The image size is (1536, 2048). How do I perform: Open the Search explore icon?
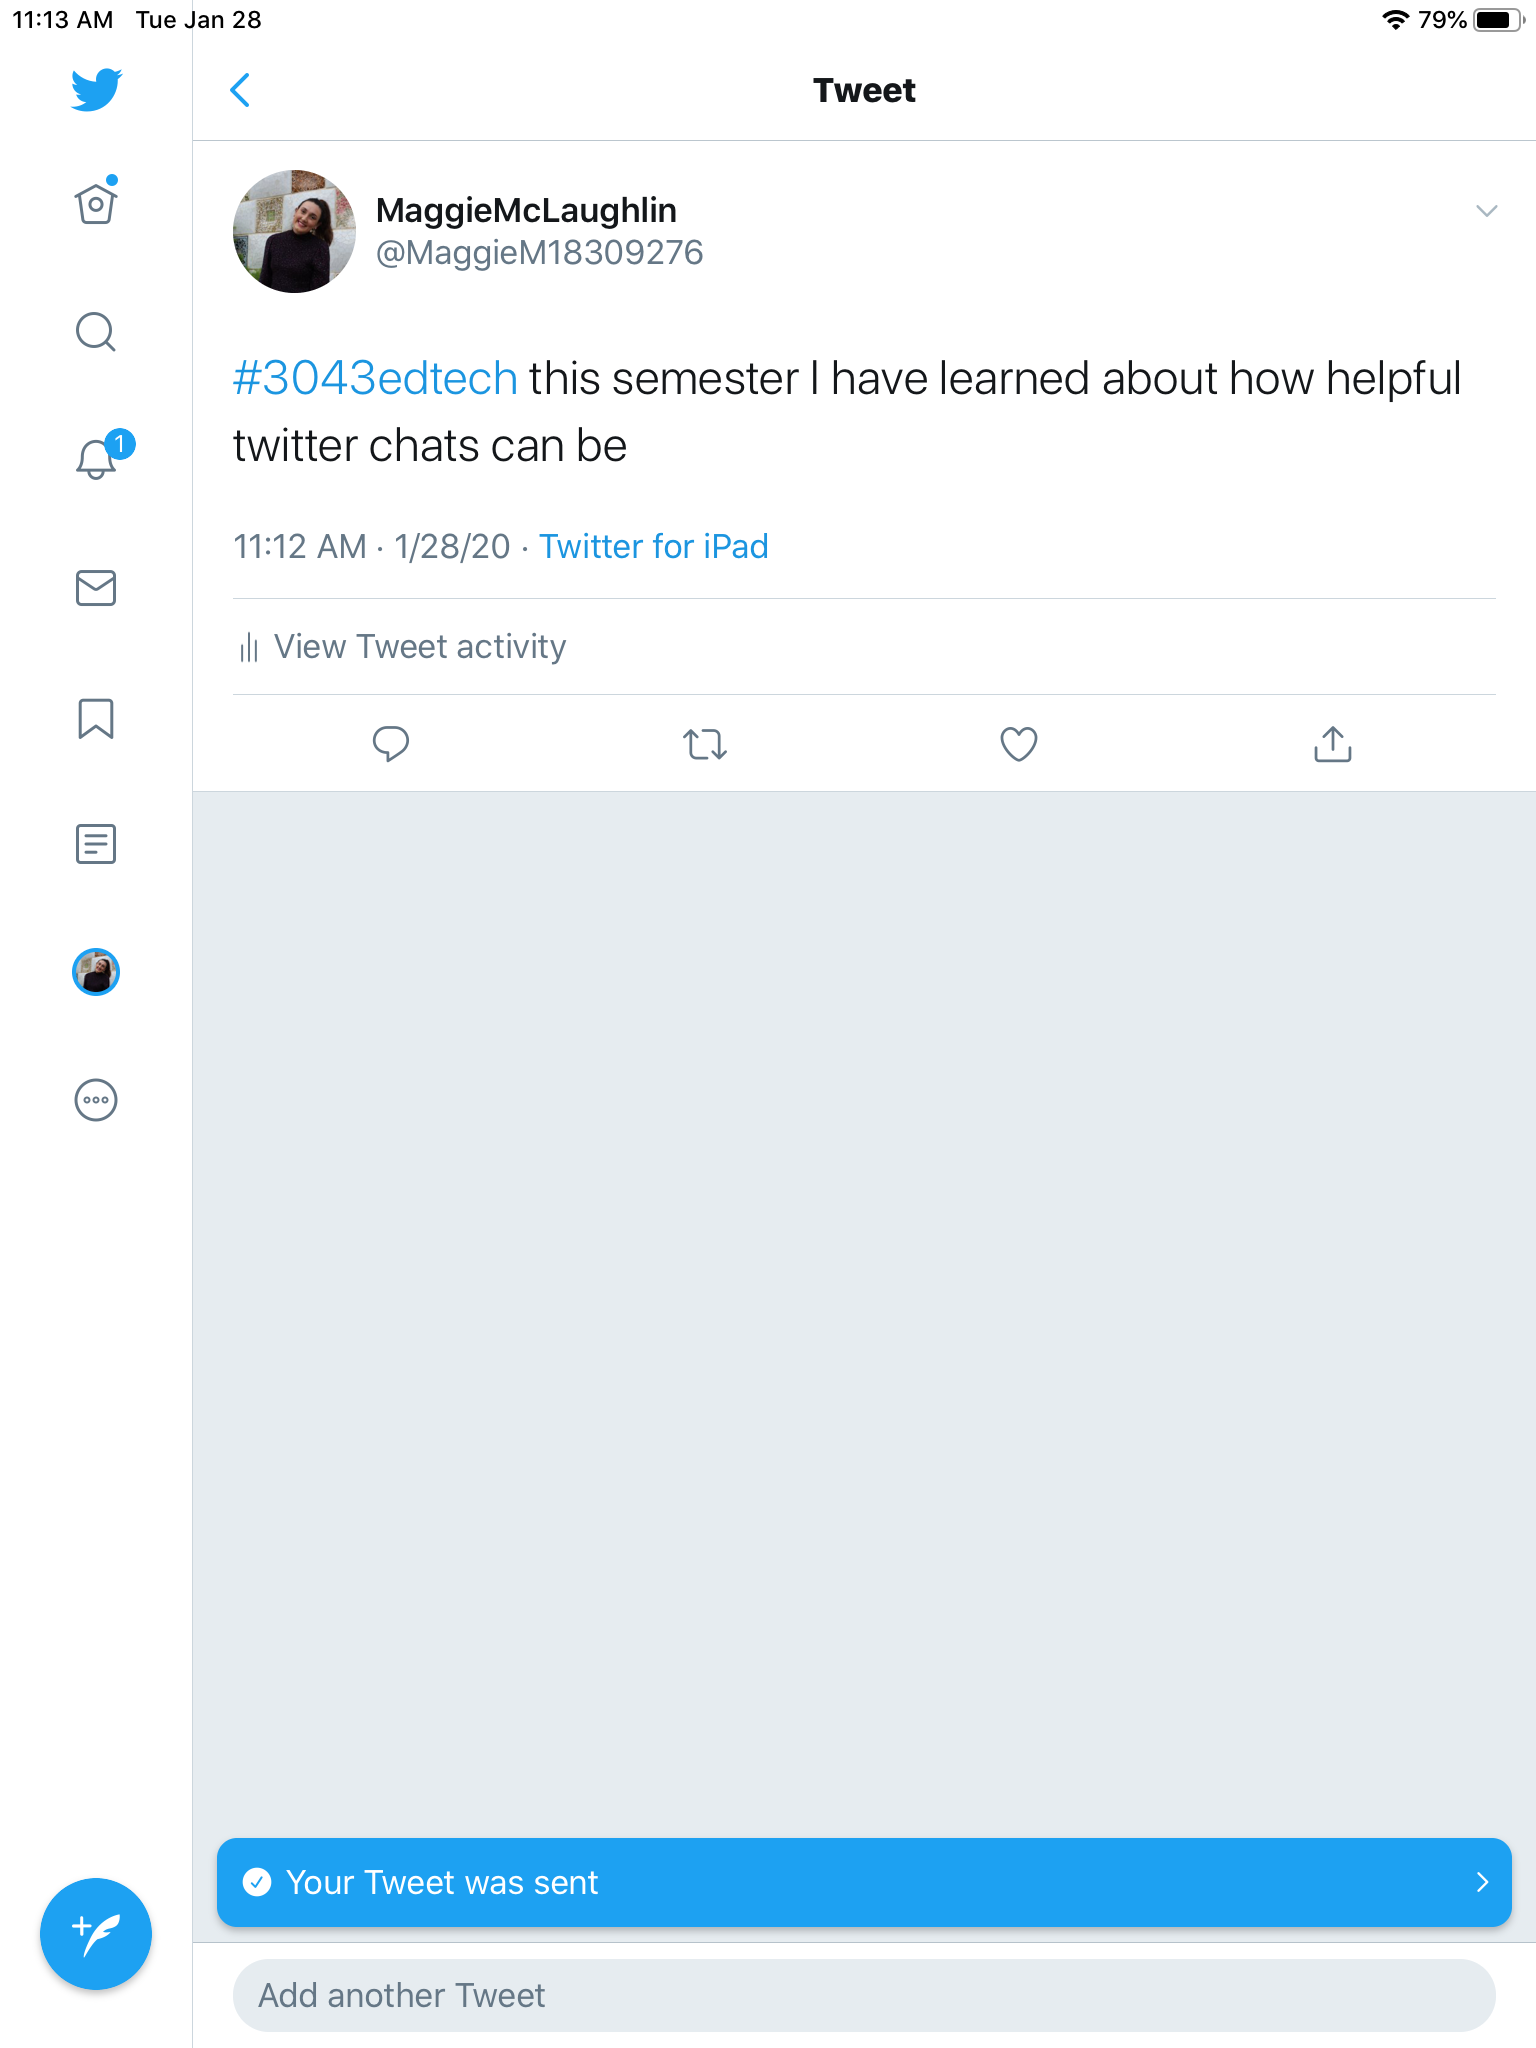(x=96, y=332)
